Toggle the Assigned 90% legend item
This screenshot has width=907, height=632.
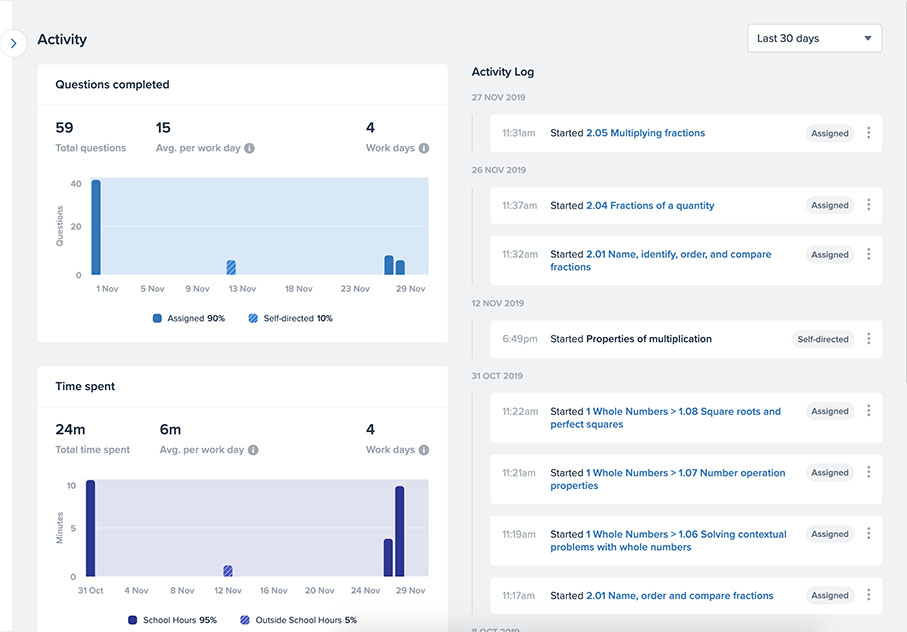[x=189, y=318]
